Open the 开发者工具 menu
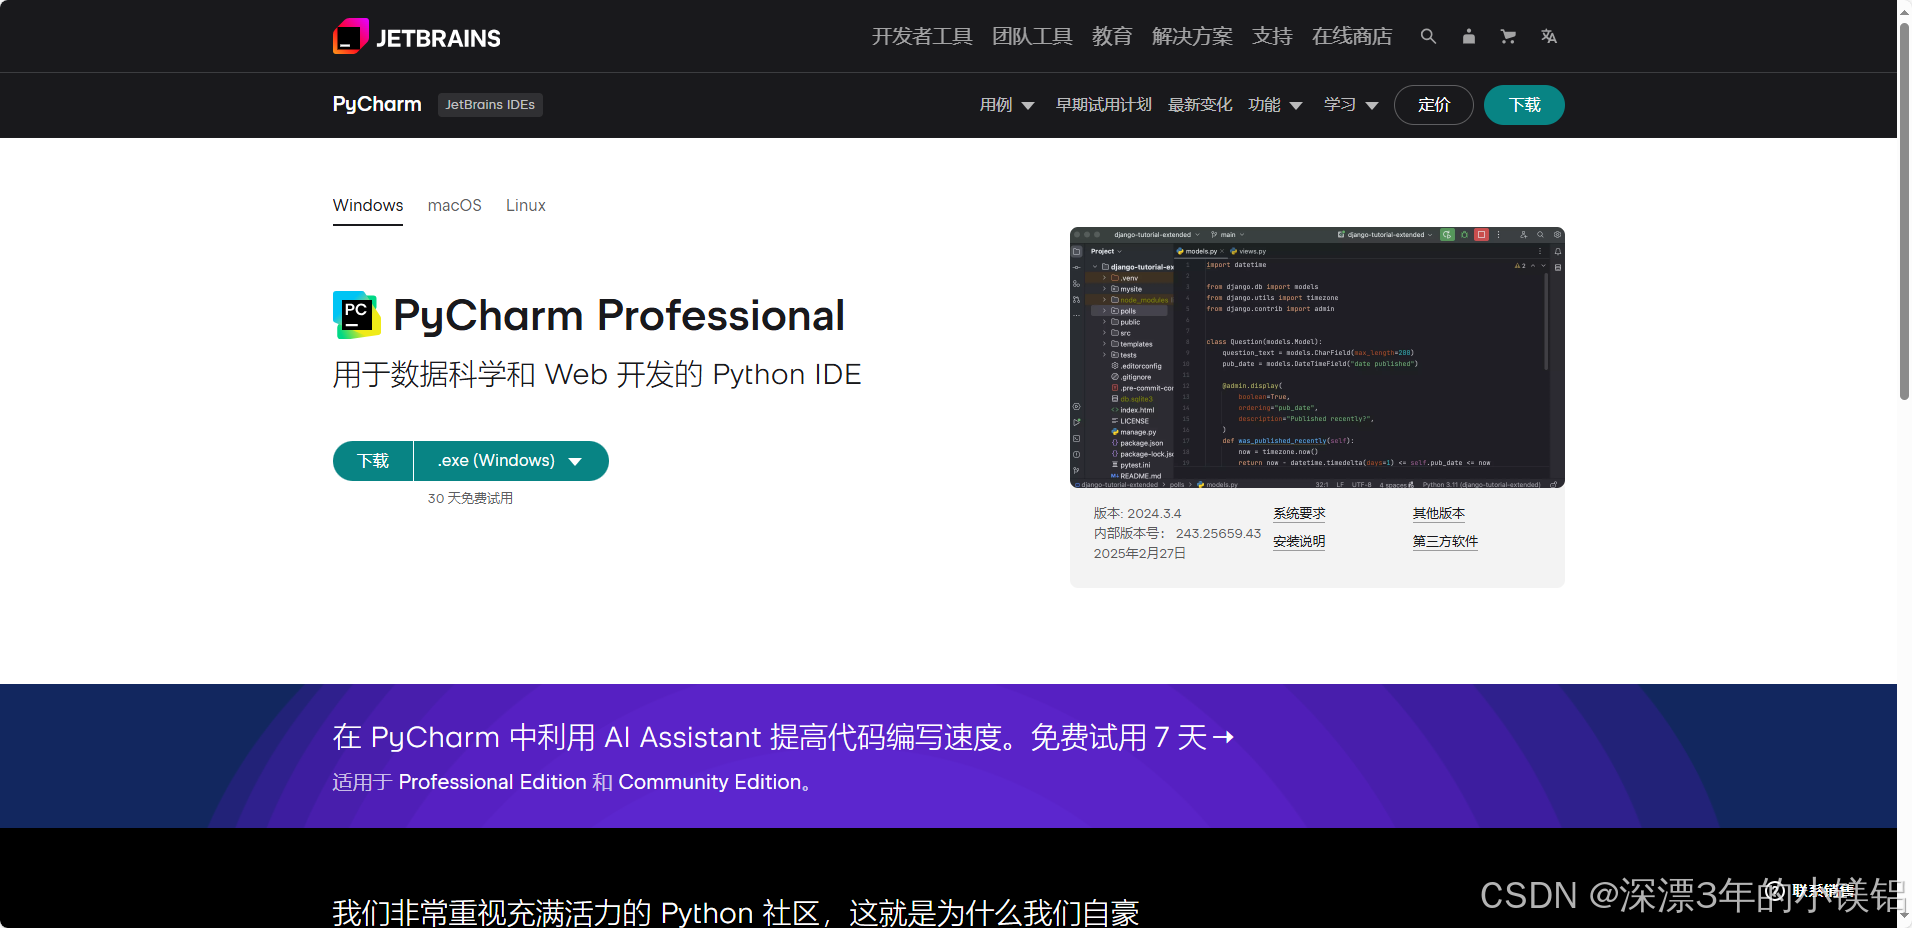Viewport: 1912px width, 928px height. coord(922,36)
